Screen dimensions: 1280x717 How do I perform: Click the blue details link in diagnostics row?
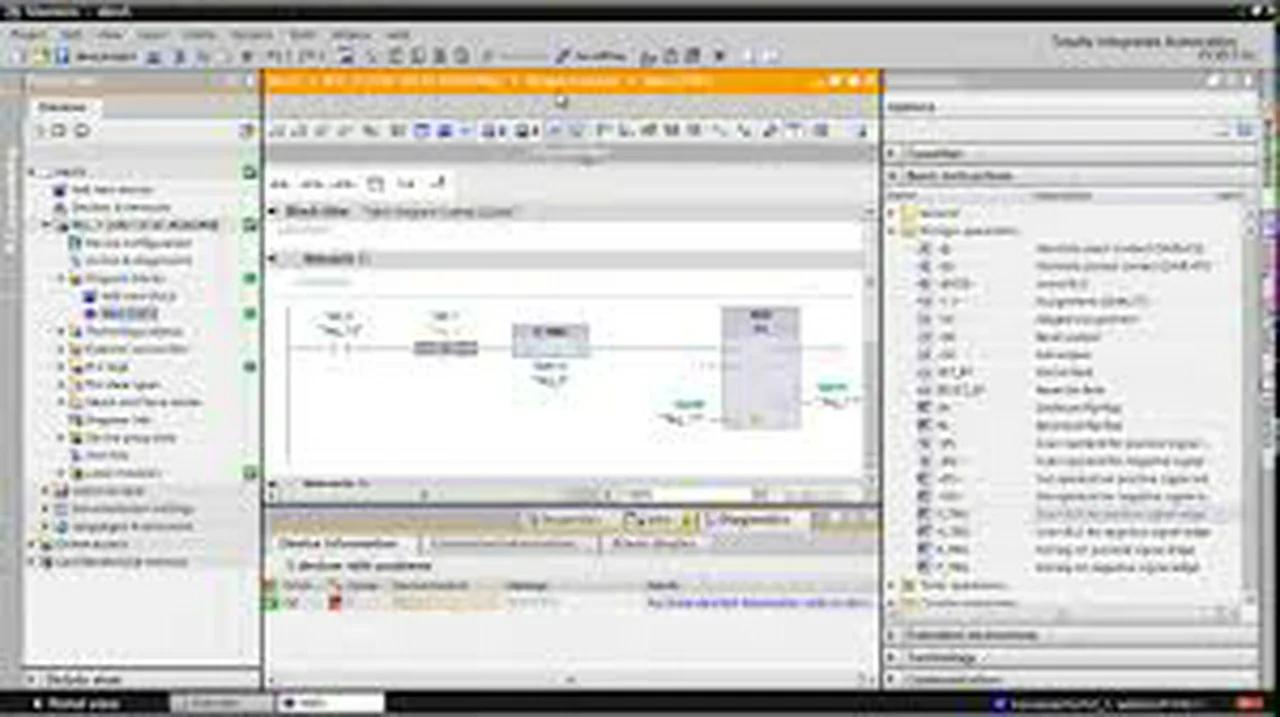coord(758,603)
